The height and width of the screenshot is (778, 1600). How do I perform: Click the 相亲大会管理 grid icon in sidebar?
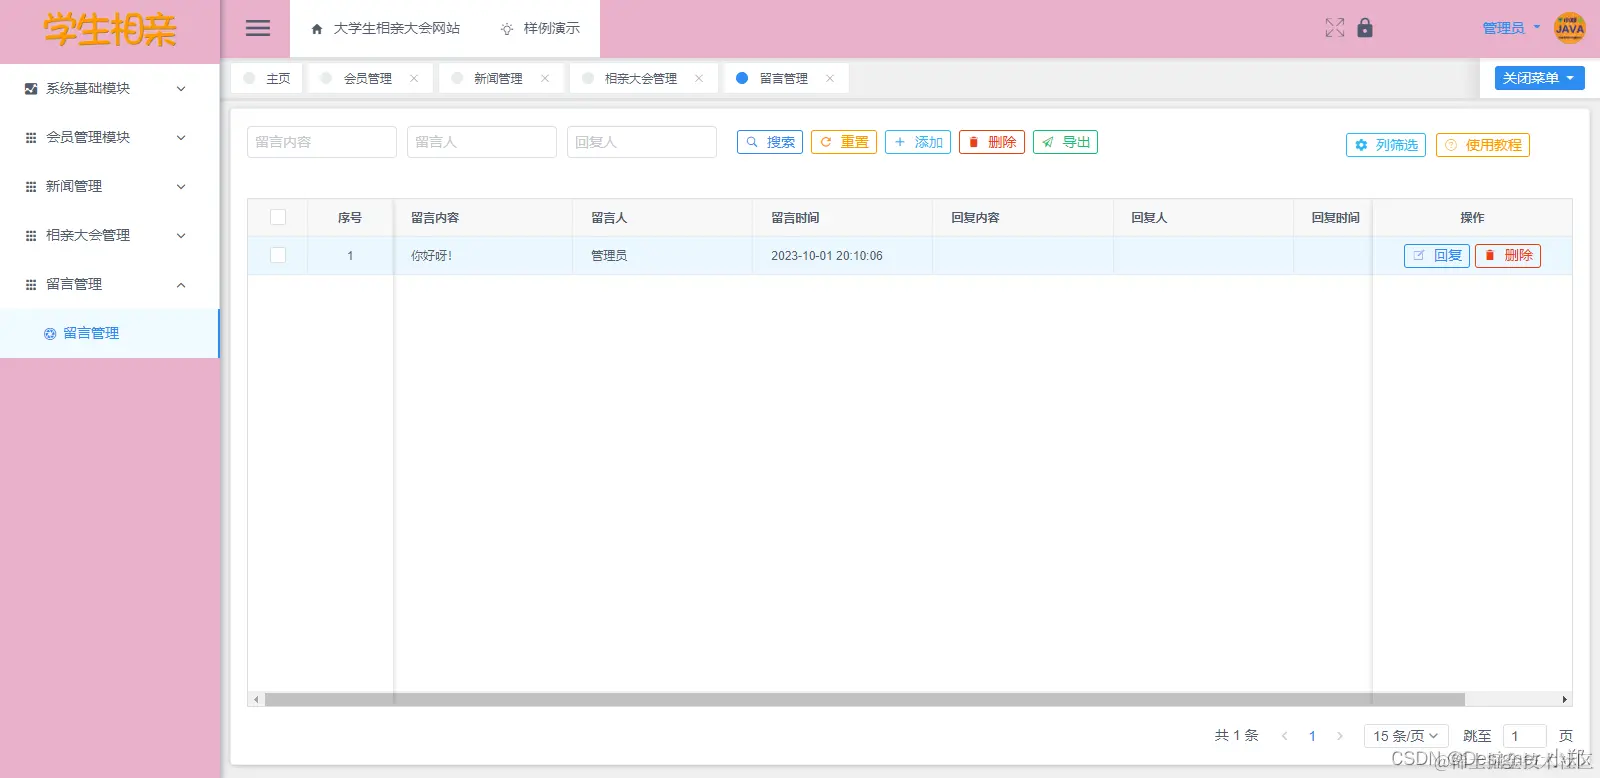pos(31,236)
